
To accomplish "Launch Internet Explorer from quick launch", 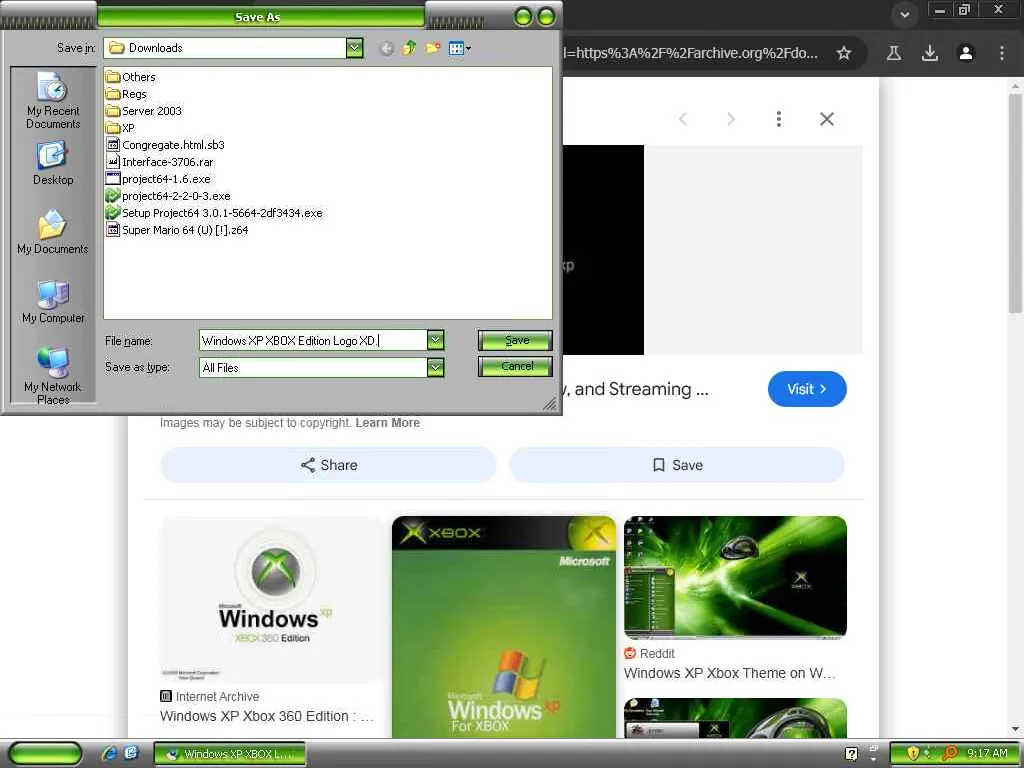I will point(109,754).
